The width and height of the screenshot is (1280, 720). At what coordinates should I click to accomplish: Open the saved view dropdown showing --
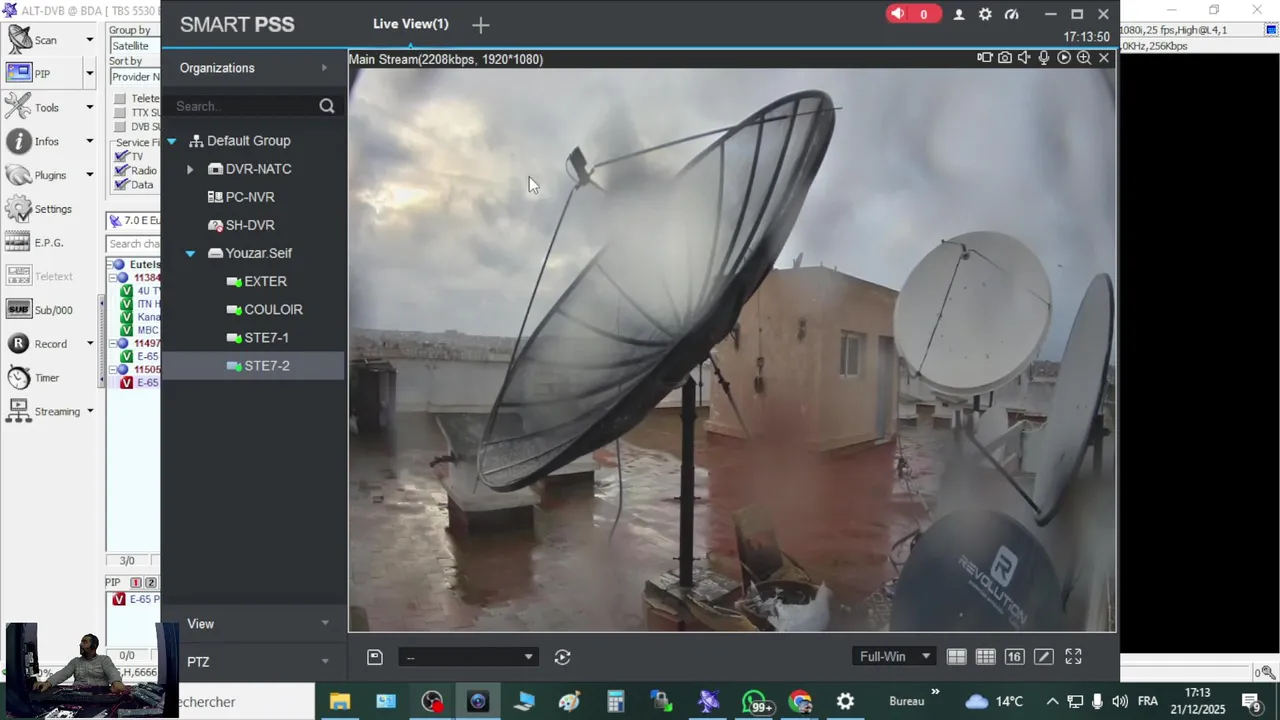tap(468, 657)
